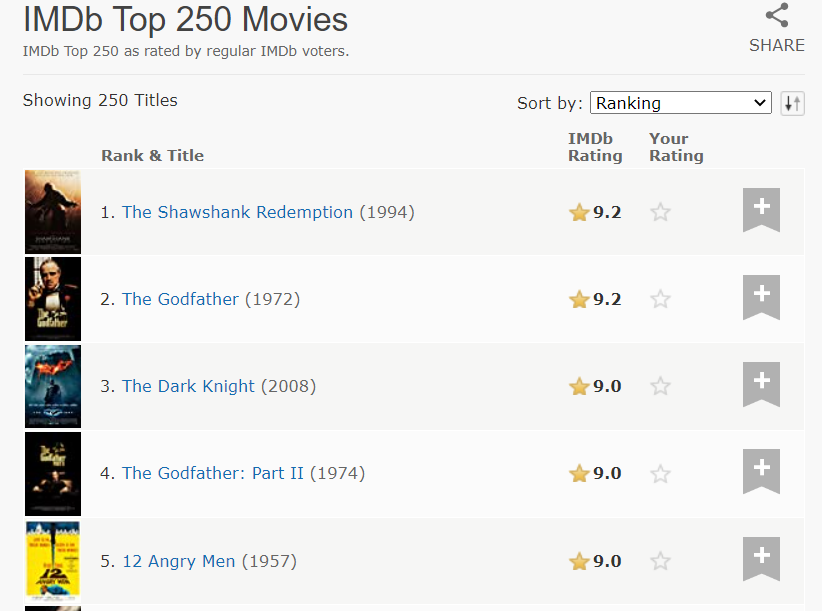The height and width of the screenshot is (611, 822).
Task: Add The Godfather: Part II to watchlist
Action: pos(761,471)
